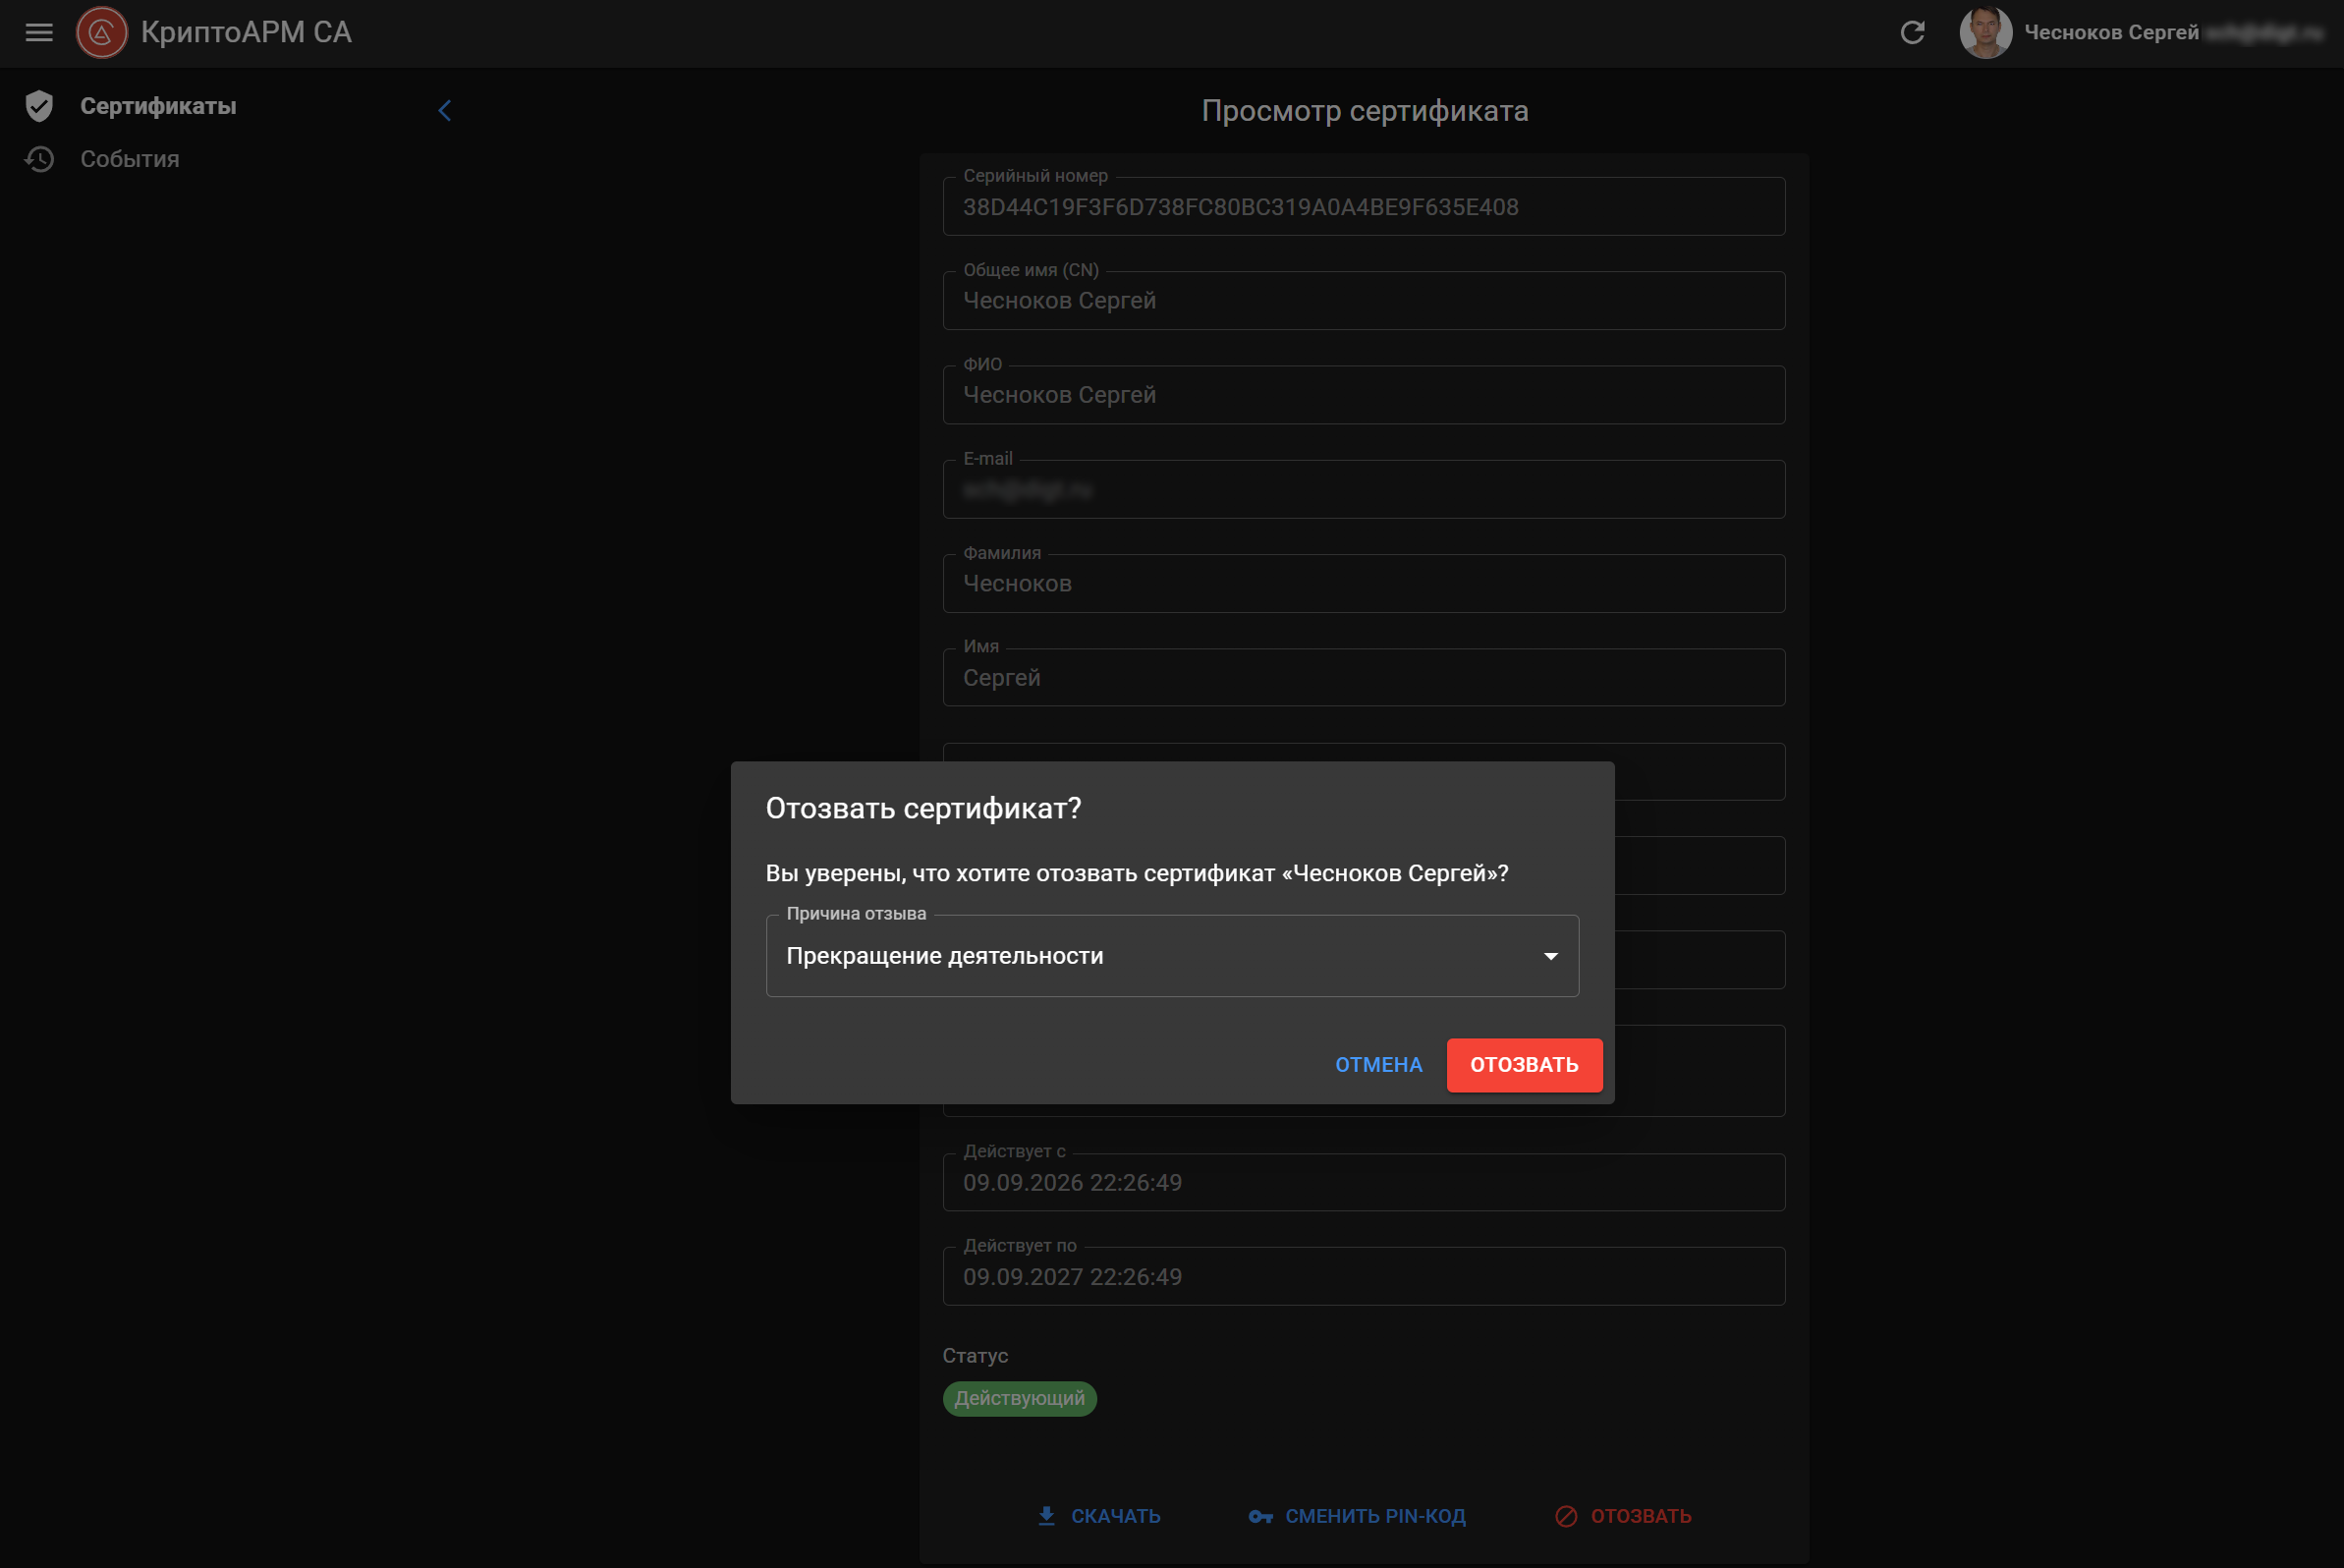Click the Серийный номер field
The image size is (2344, 1568).
1364,207
